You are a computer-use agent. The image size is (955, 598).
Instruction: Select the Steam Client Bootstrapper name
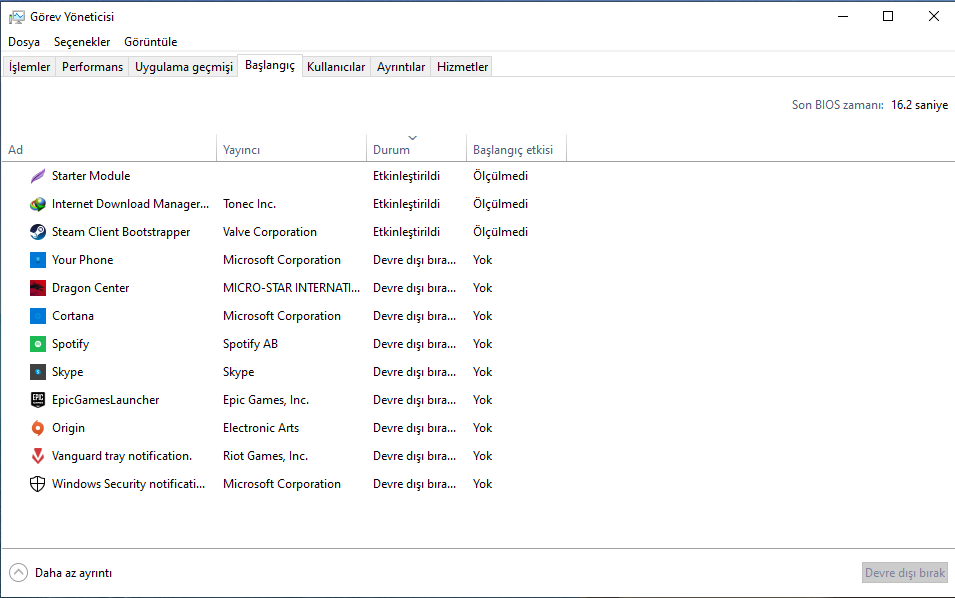coord(121,232)
